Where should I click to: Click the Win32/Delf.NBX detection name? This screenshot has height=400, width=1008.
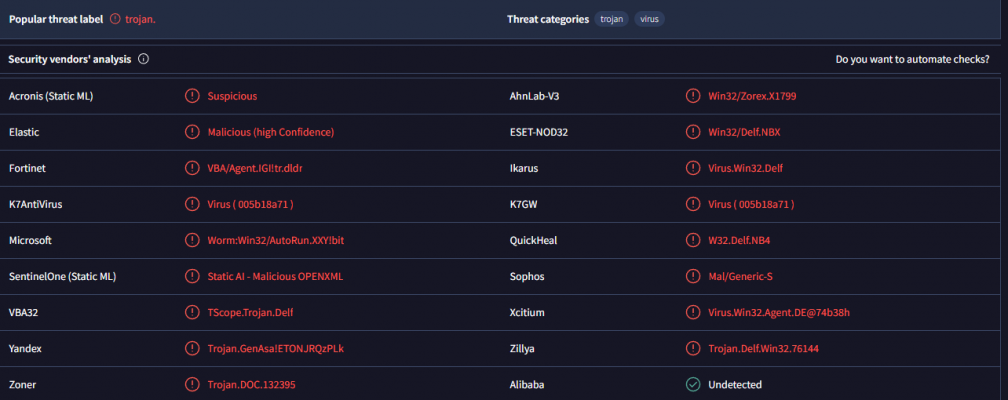[744, 132]
